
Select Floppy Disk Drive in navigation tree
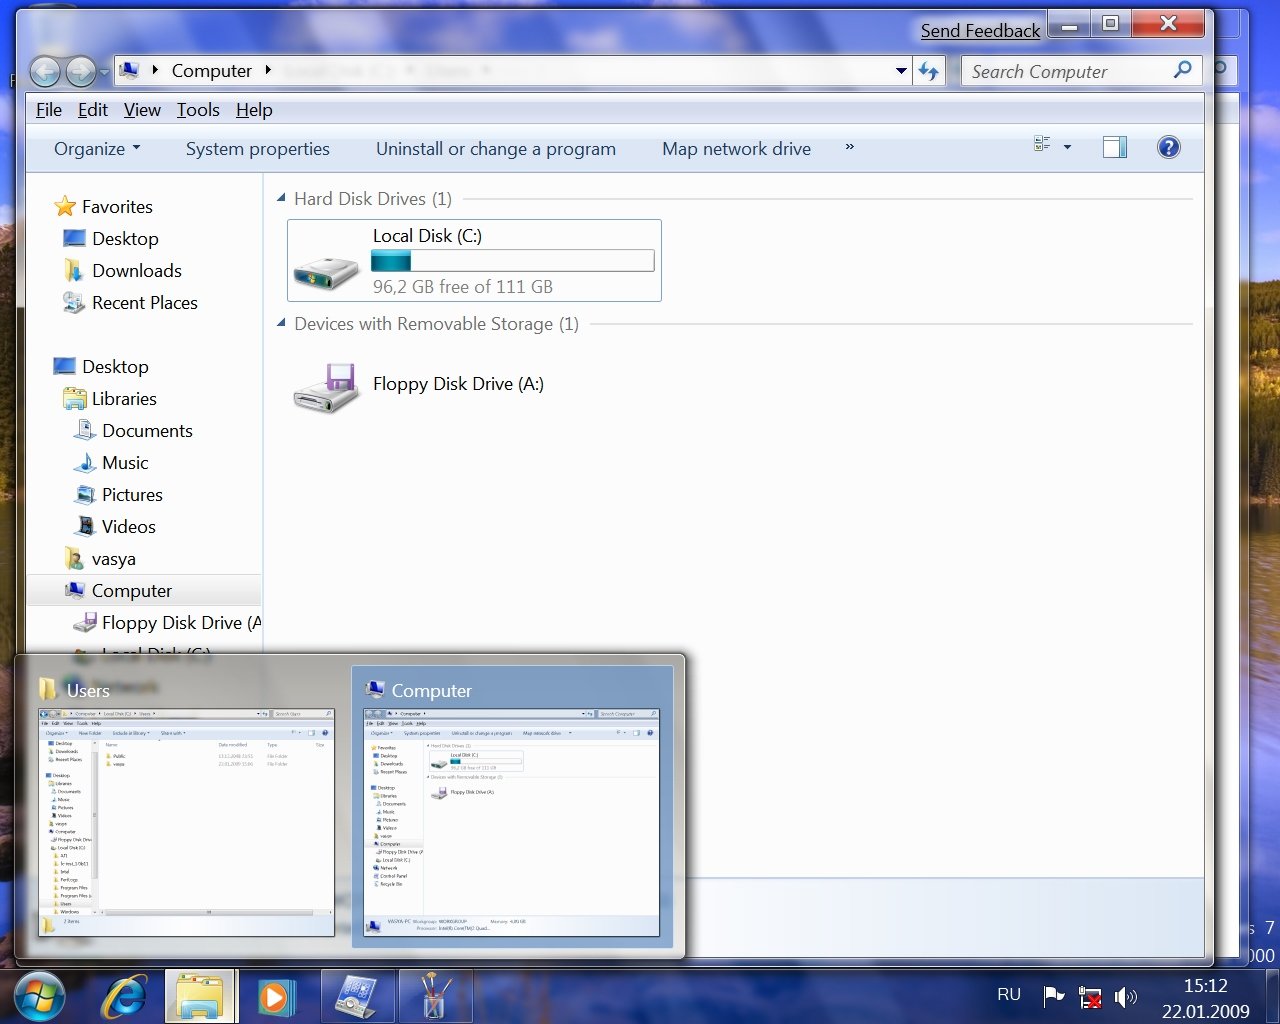click(166, 622)
